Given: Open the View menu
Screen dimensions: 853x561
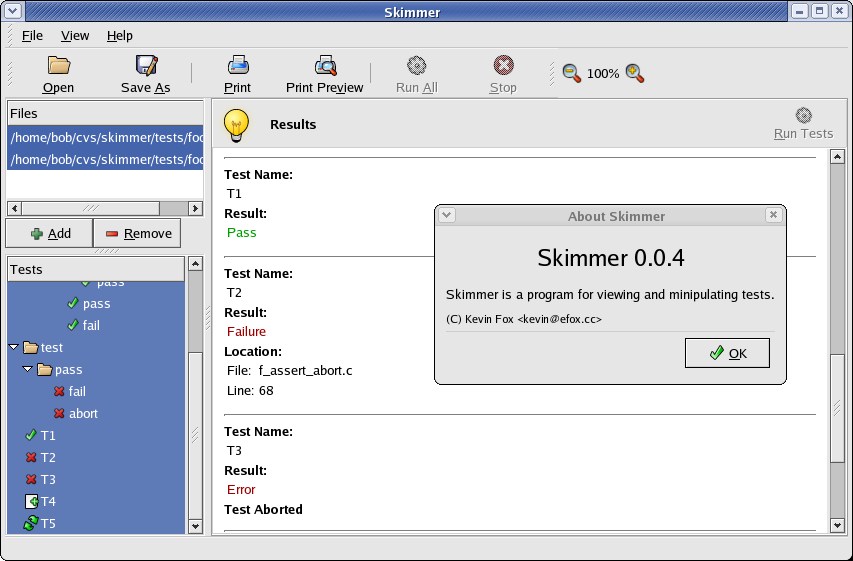Looking at the screenshot, I should [x=75, y=36].
